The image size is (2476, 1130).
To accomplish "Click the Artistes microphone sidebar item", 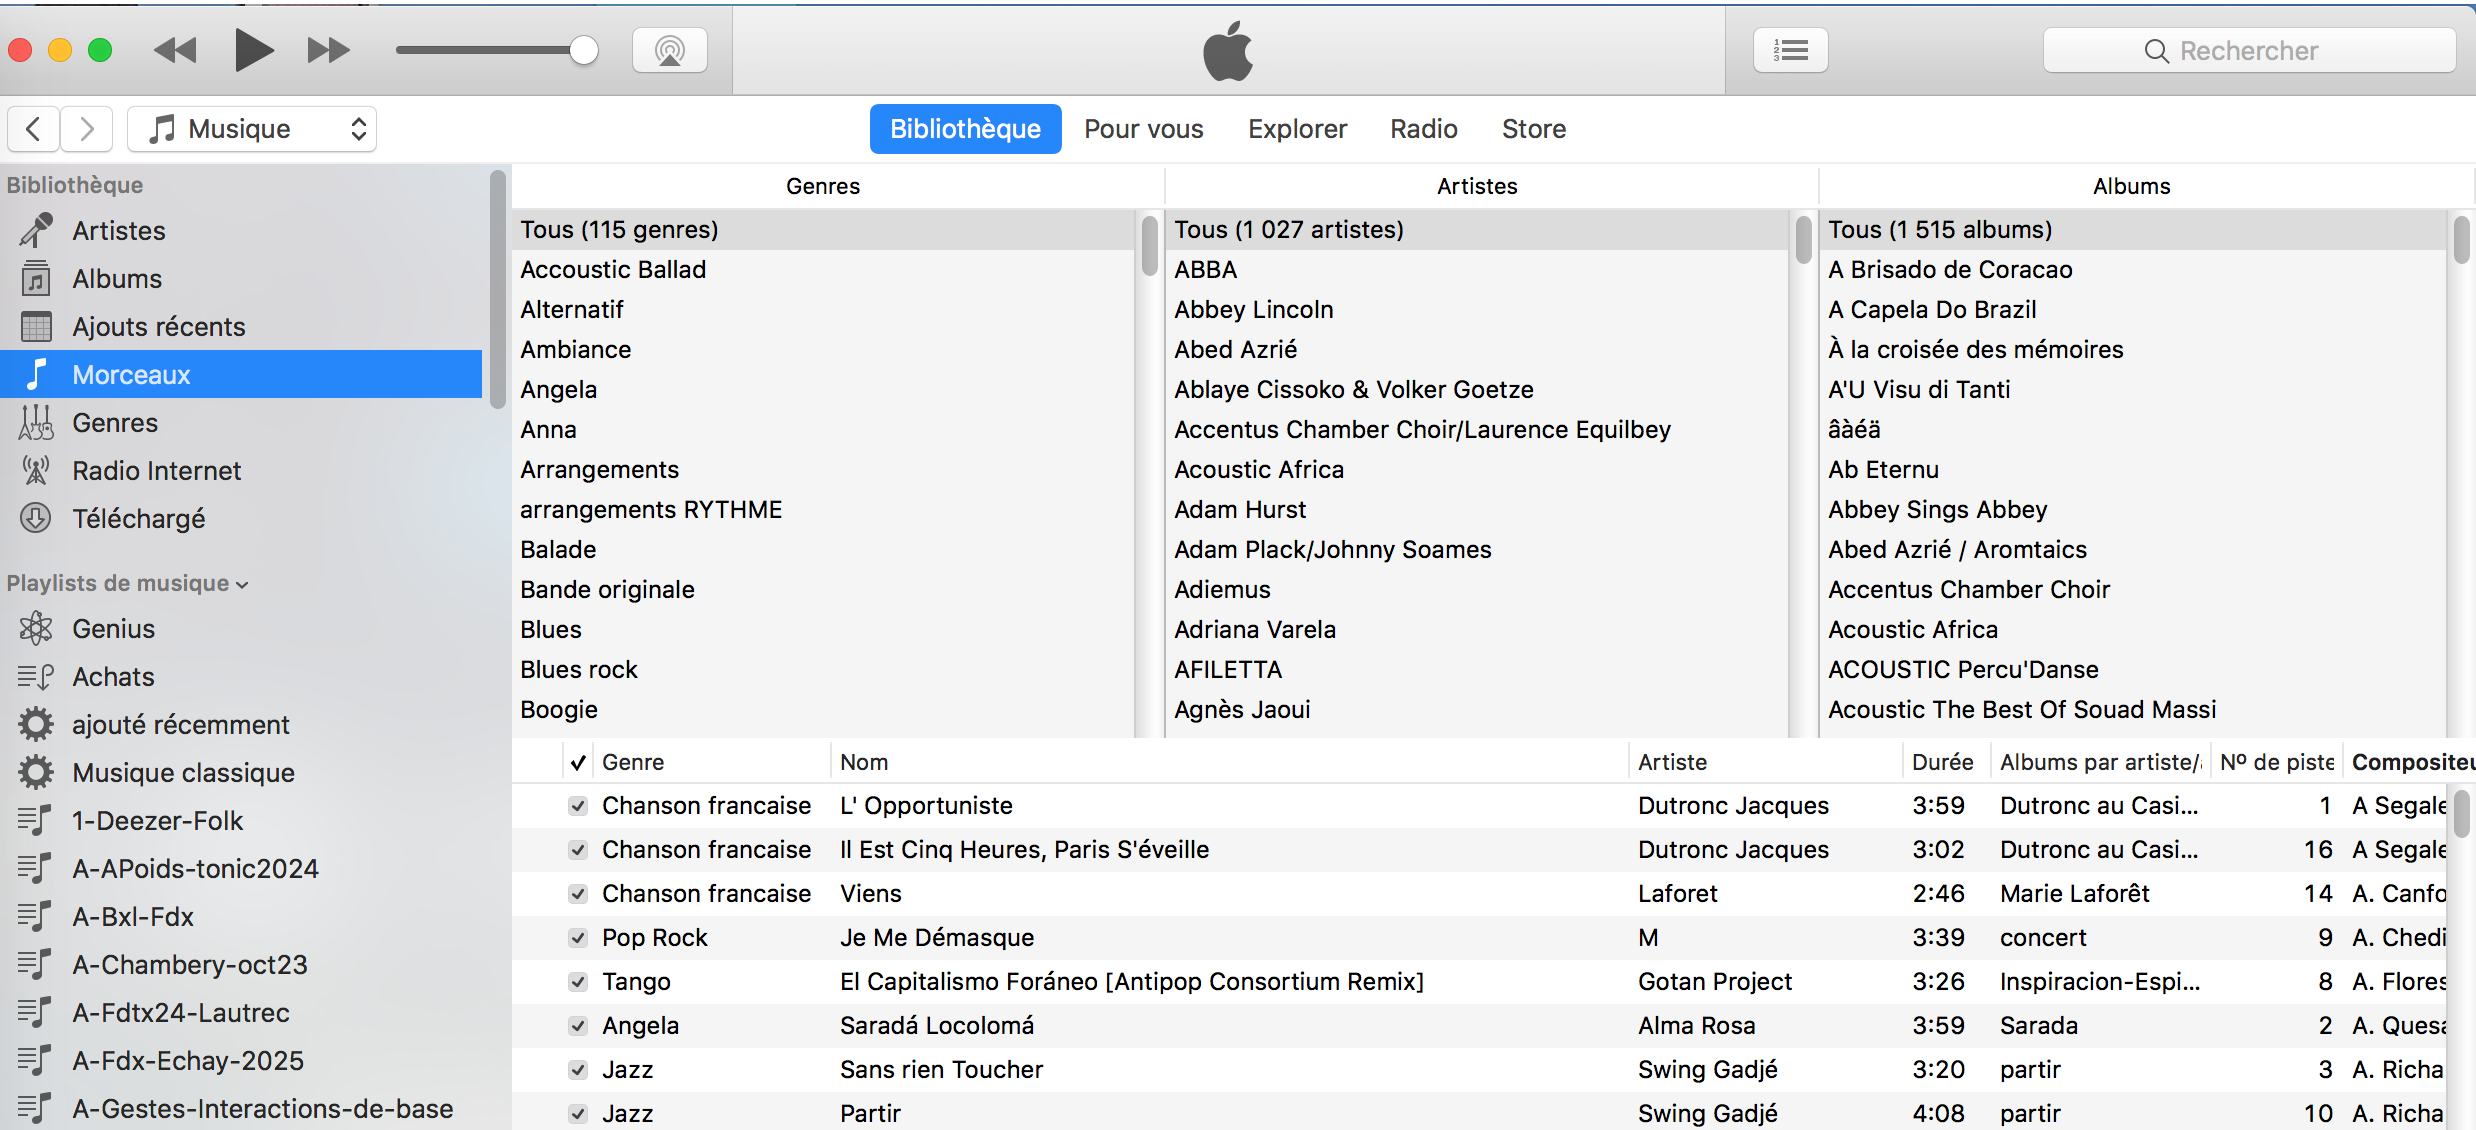I will tap(118, 231).
